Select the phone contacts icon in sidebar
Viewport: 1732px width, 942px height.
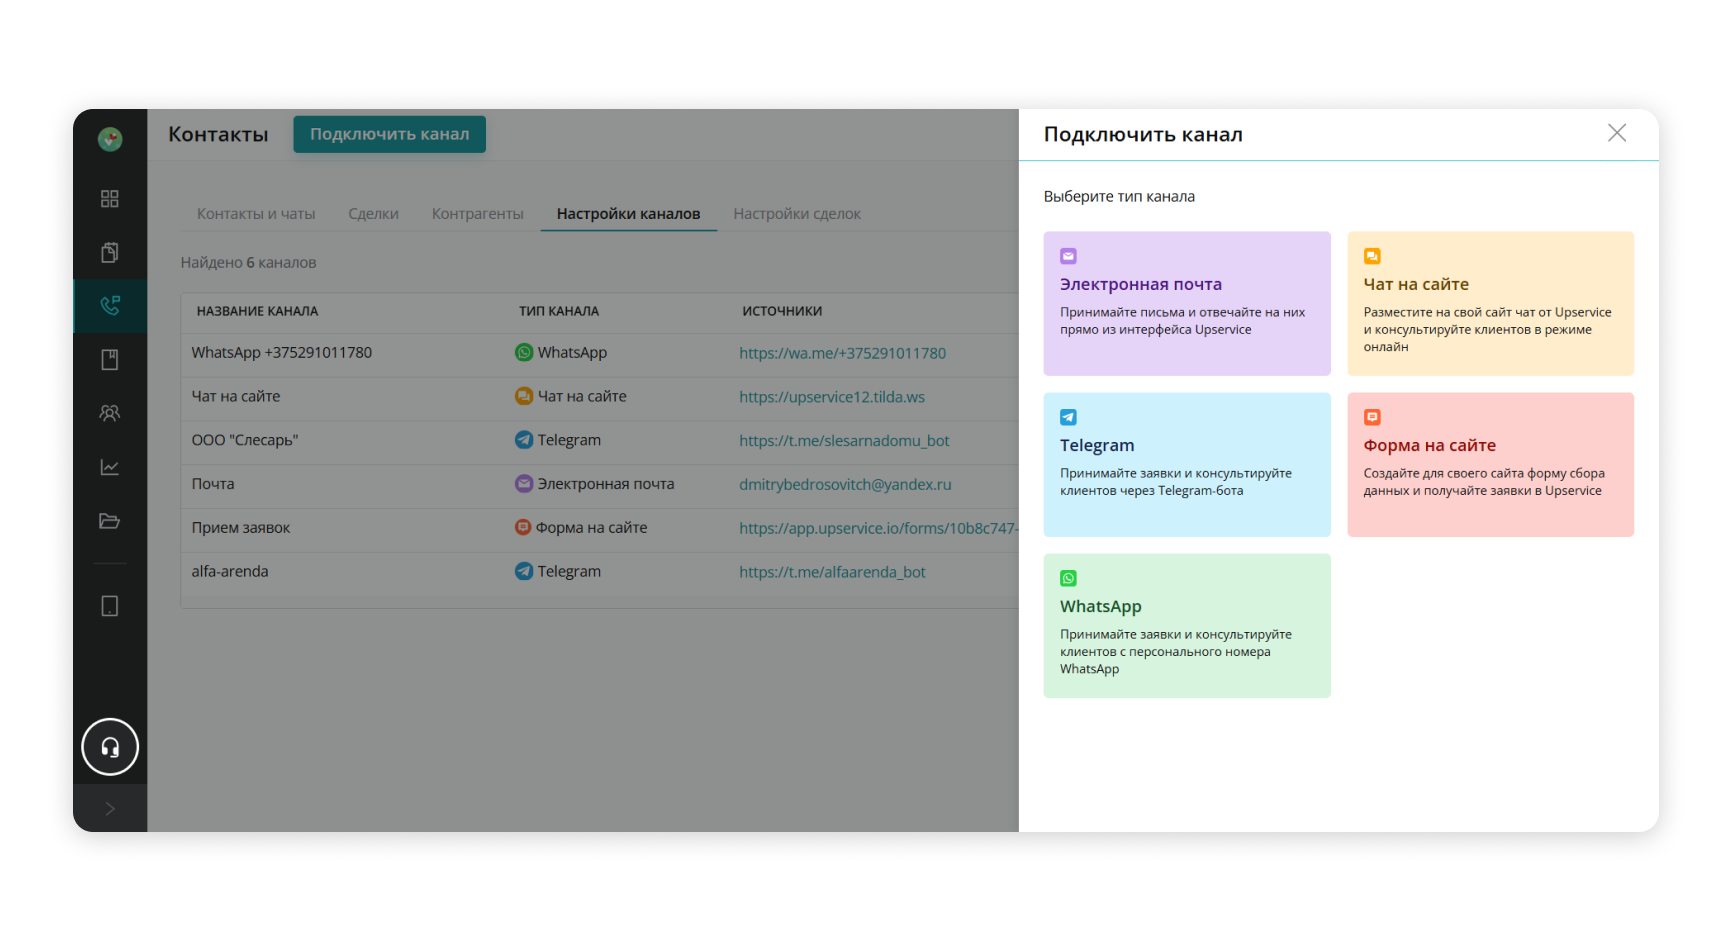[x=110, y=305]
